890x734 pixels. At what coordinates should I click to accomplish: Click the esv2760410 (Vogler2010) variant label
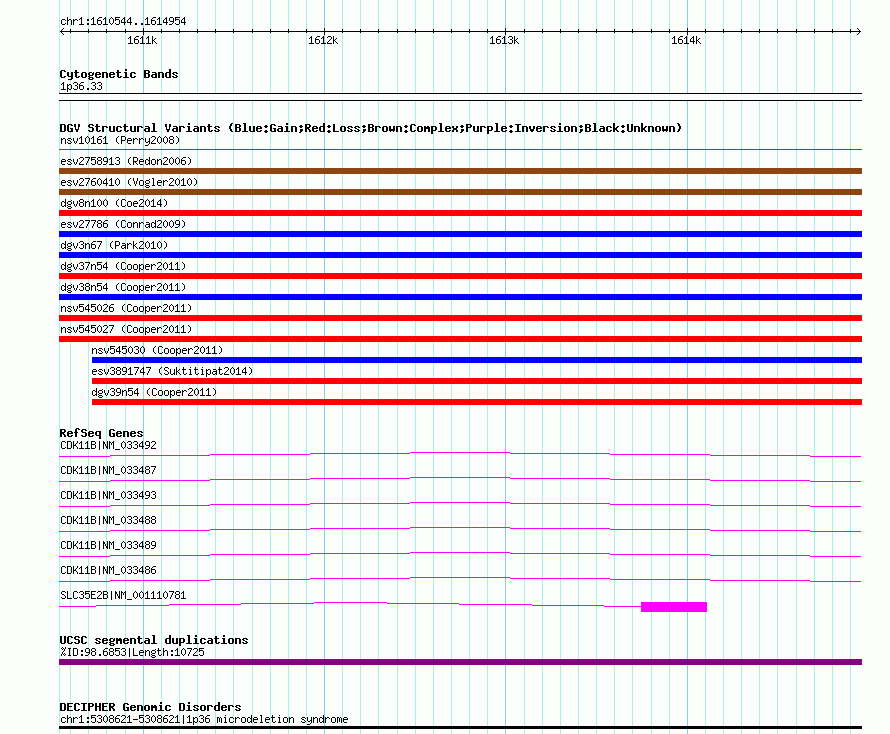[129, 182]
